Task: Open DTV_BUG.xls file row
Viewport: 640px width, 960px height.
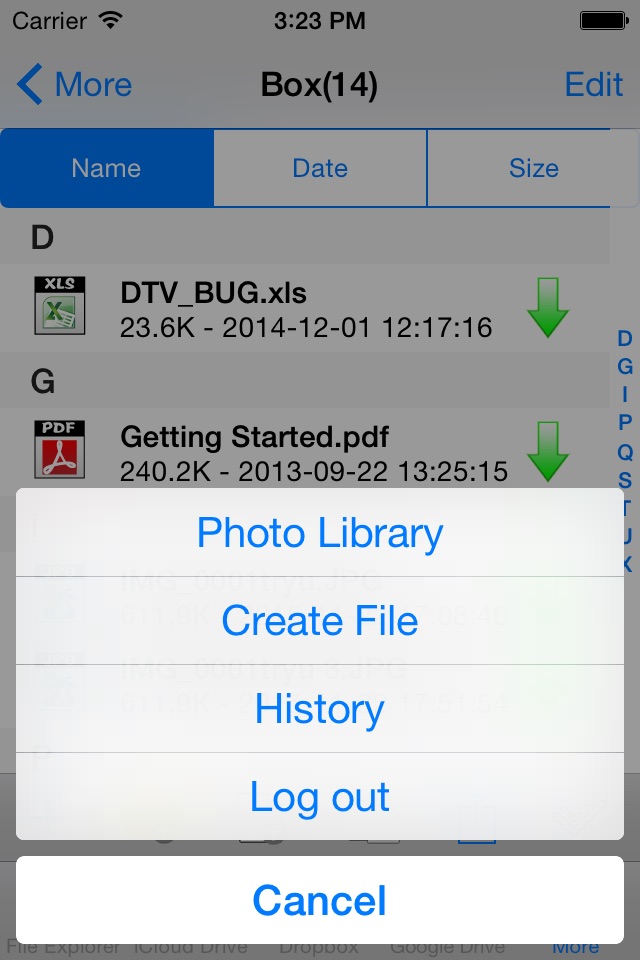Action: pyautogui.click(x=304, y=308)
